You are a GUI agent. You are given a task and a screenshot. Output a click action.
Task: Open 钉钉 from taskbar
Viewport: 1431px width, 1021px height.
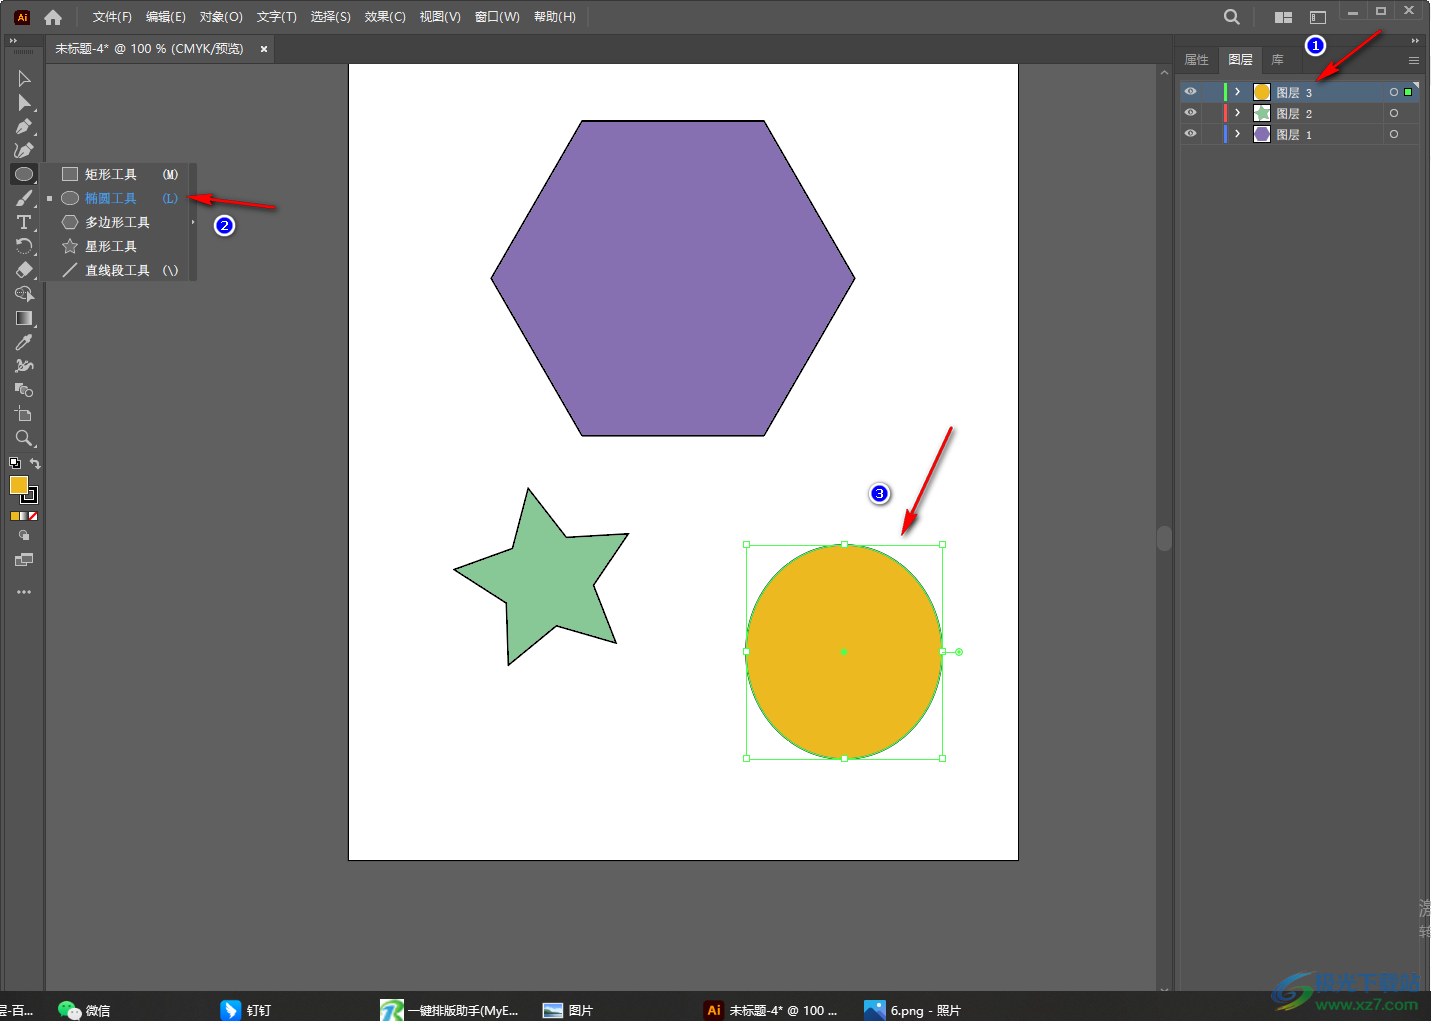pos(246,1010)
